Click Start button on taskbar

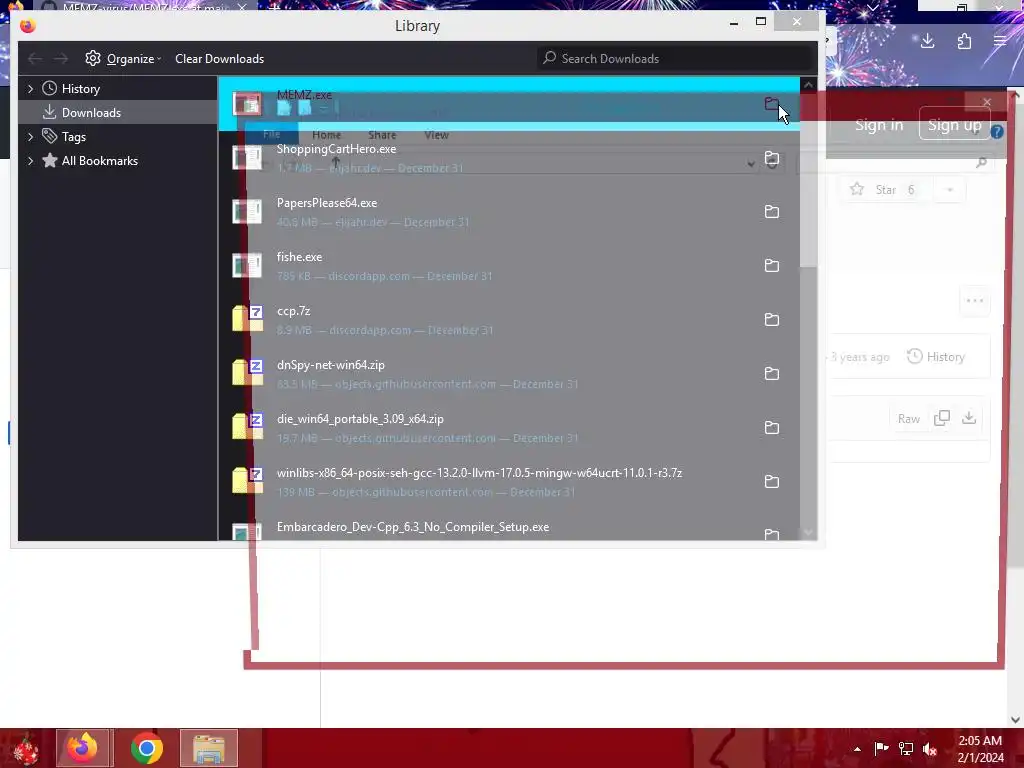(25, 748)
